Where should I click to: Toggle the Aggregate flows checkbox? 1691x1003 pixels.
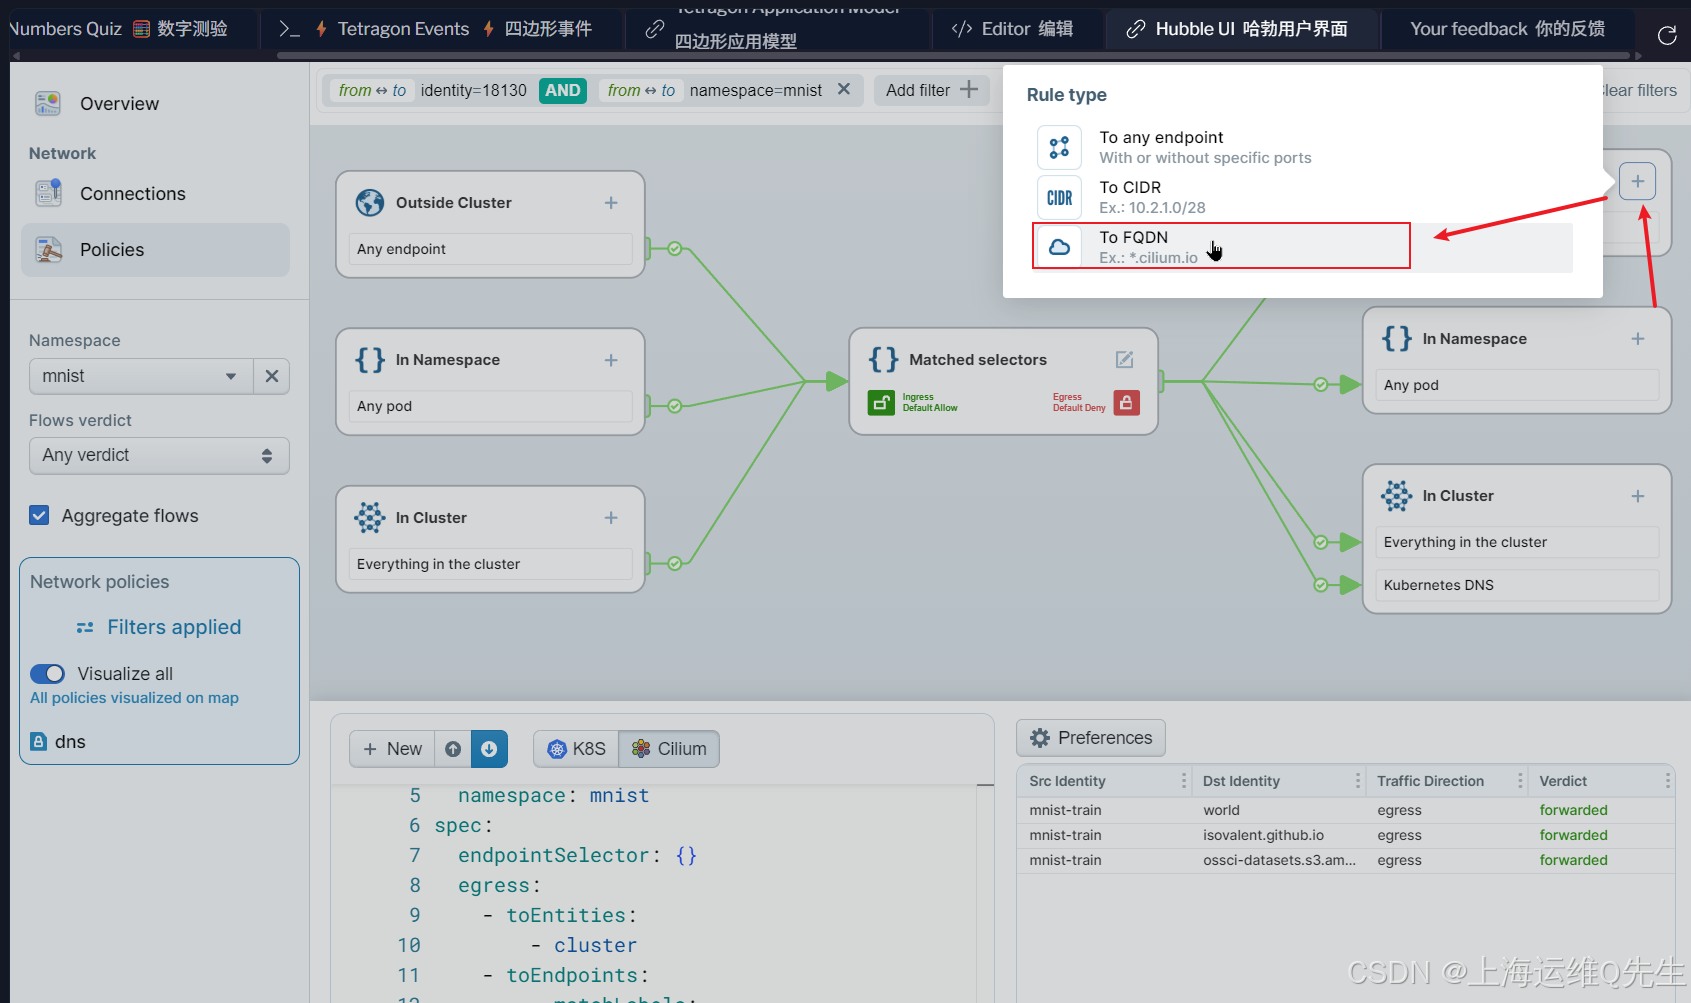click(x=39, y=516)
